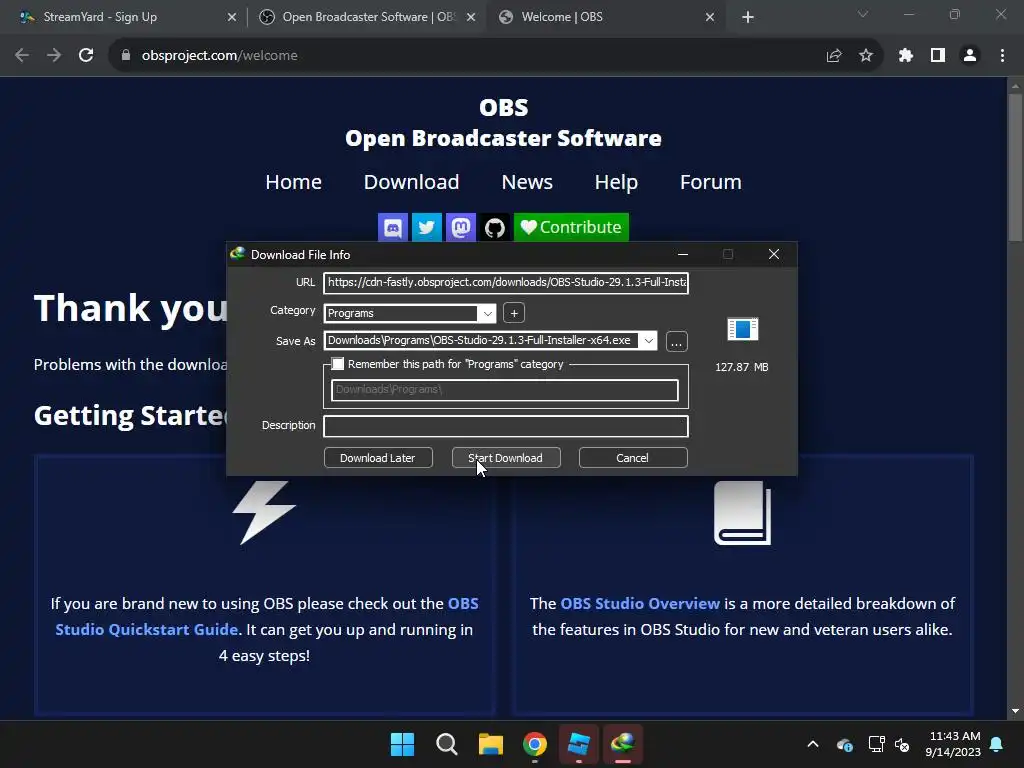
Task: Click Download Later button
Action: [378, 458]
